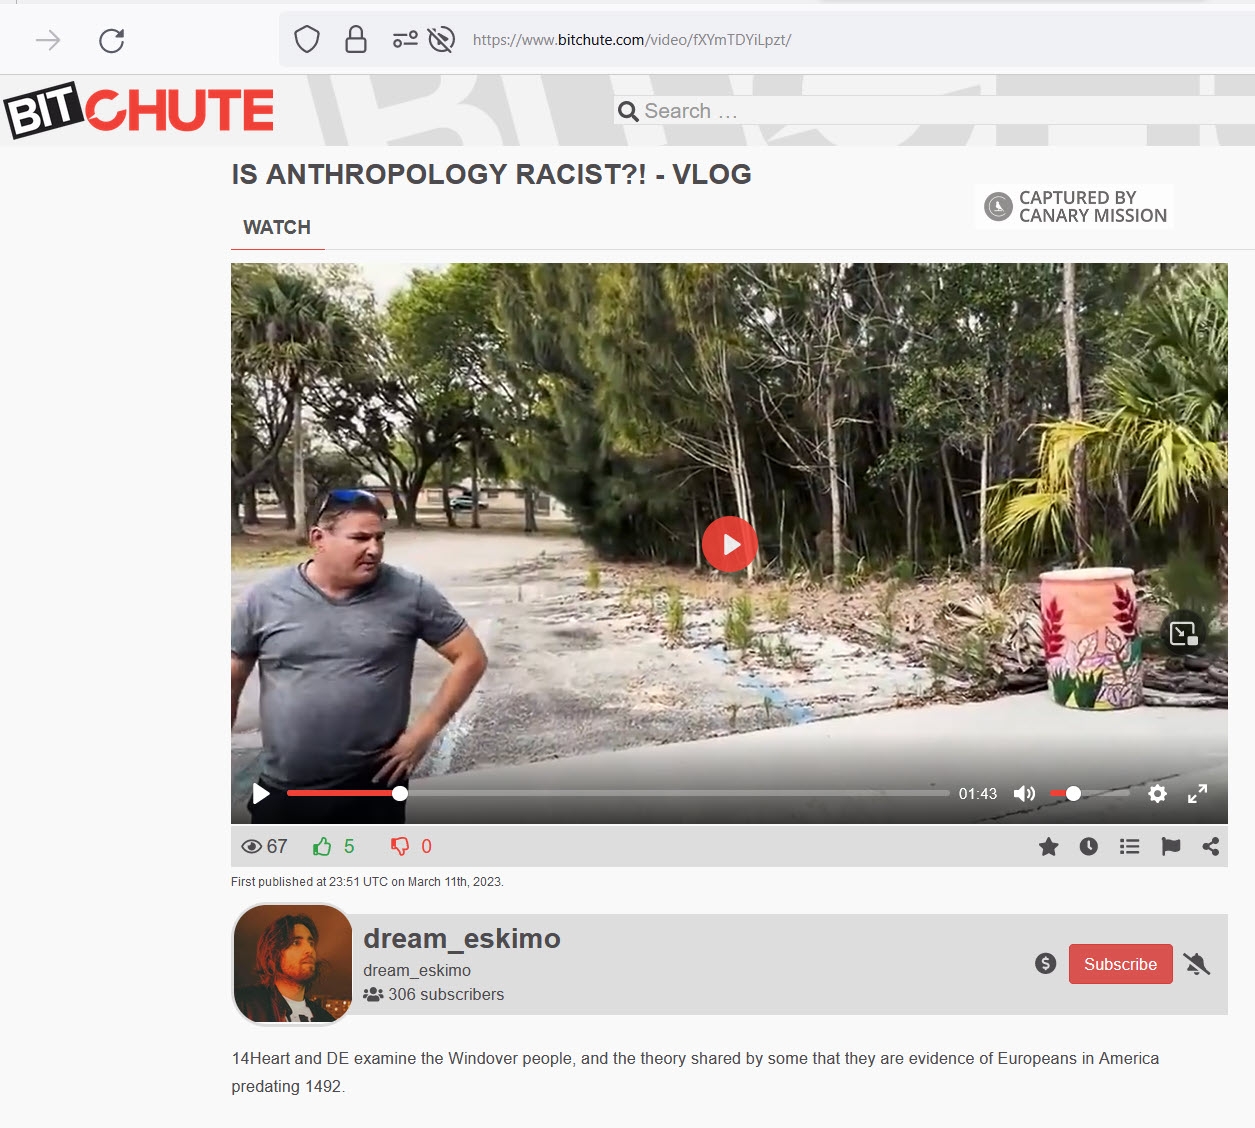
Task: Click the browser reload button
Action: 111,40
